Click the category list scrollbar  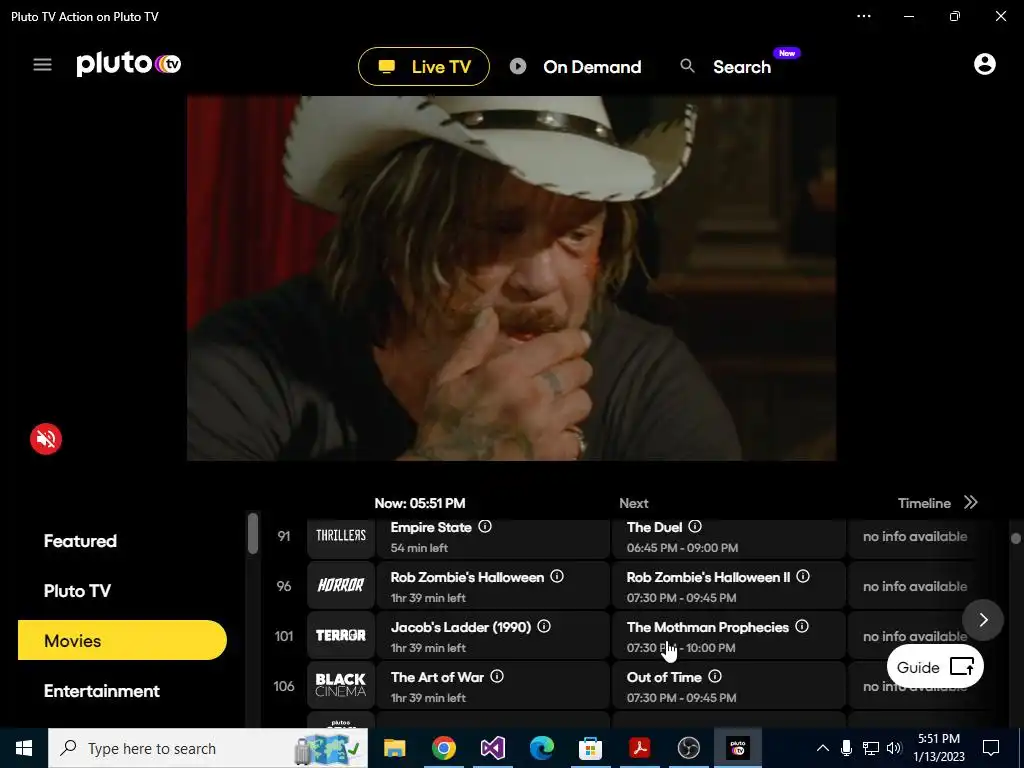click(253, 534)
